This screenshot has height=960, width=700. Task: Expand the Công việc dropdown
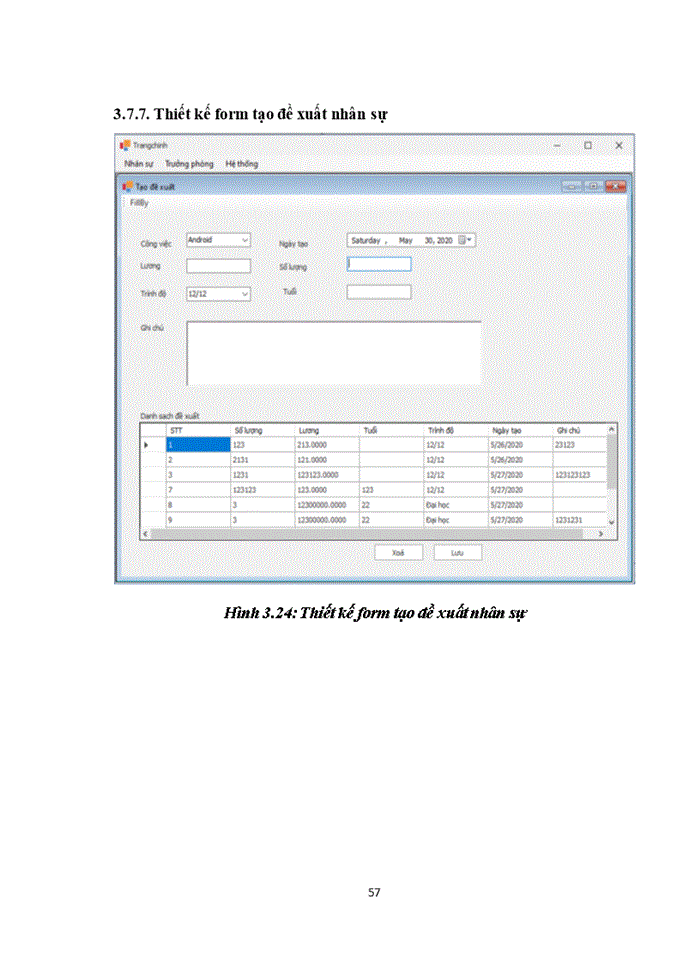pos(245,240)
